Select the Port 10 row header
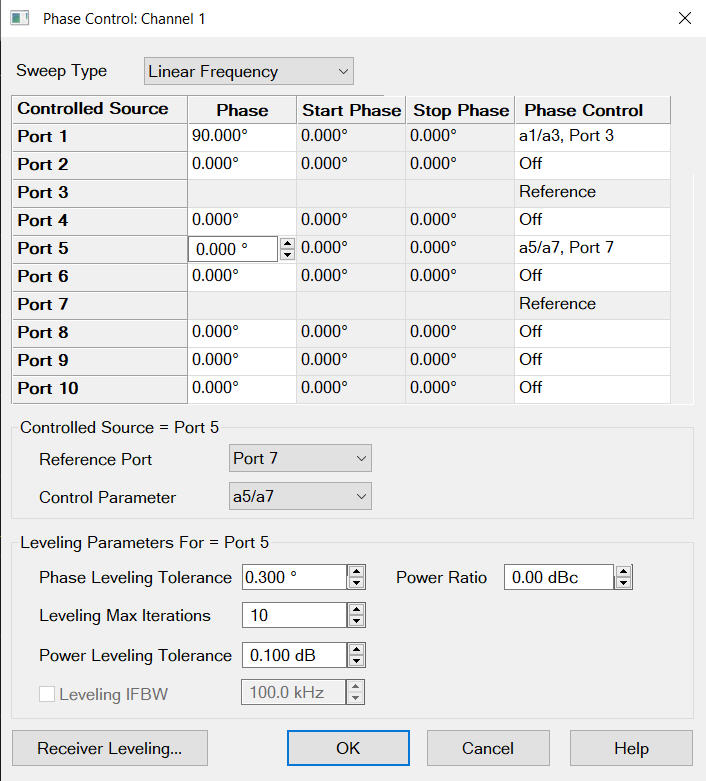Viewport: 706px width, 781px height. point(100,389)
